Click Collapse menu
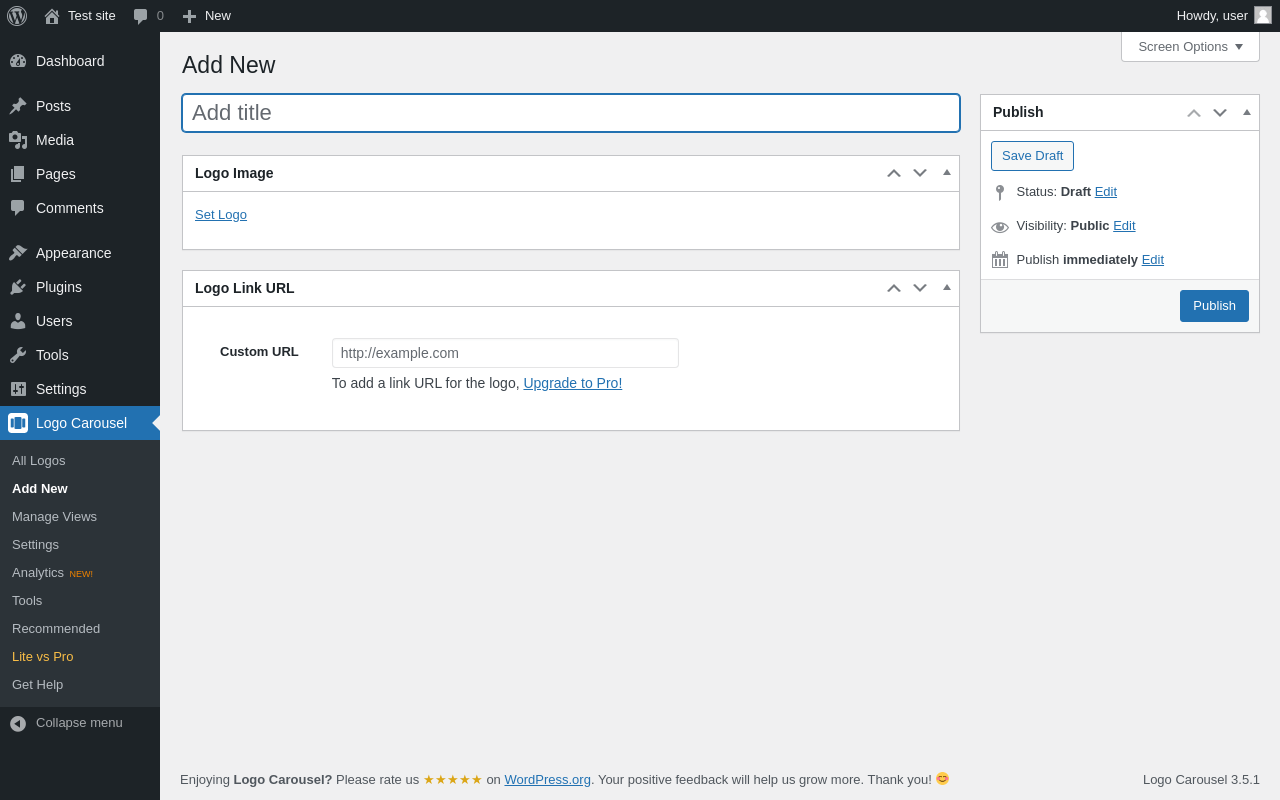Screen dimensions: 1280x800 [80, 723]
